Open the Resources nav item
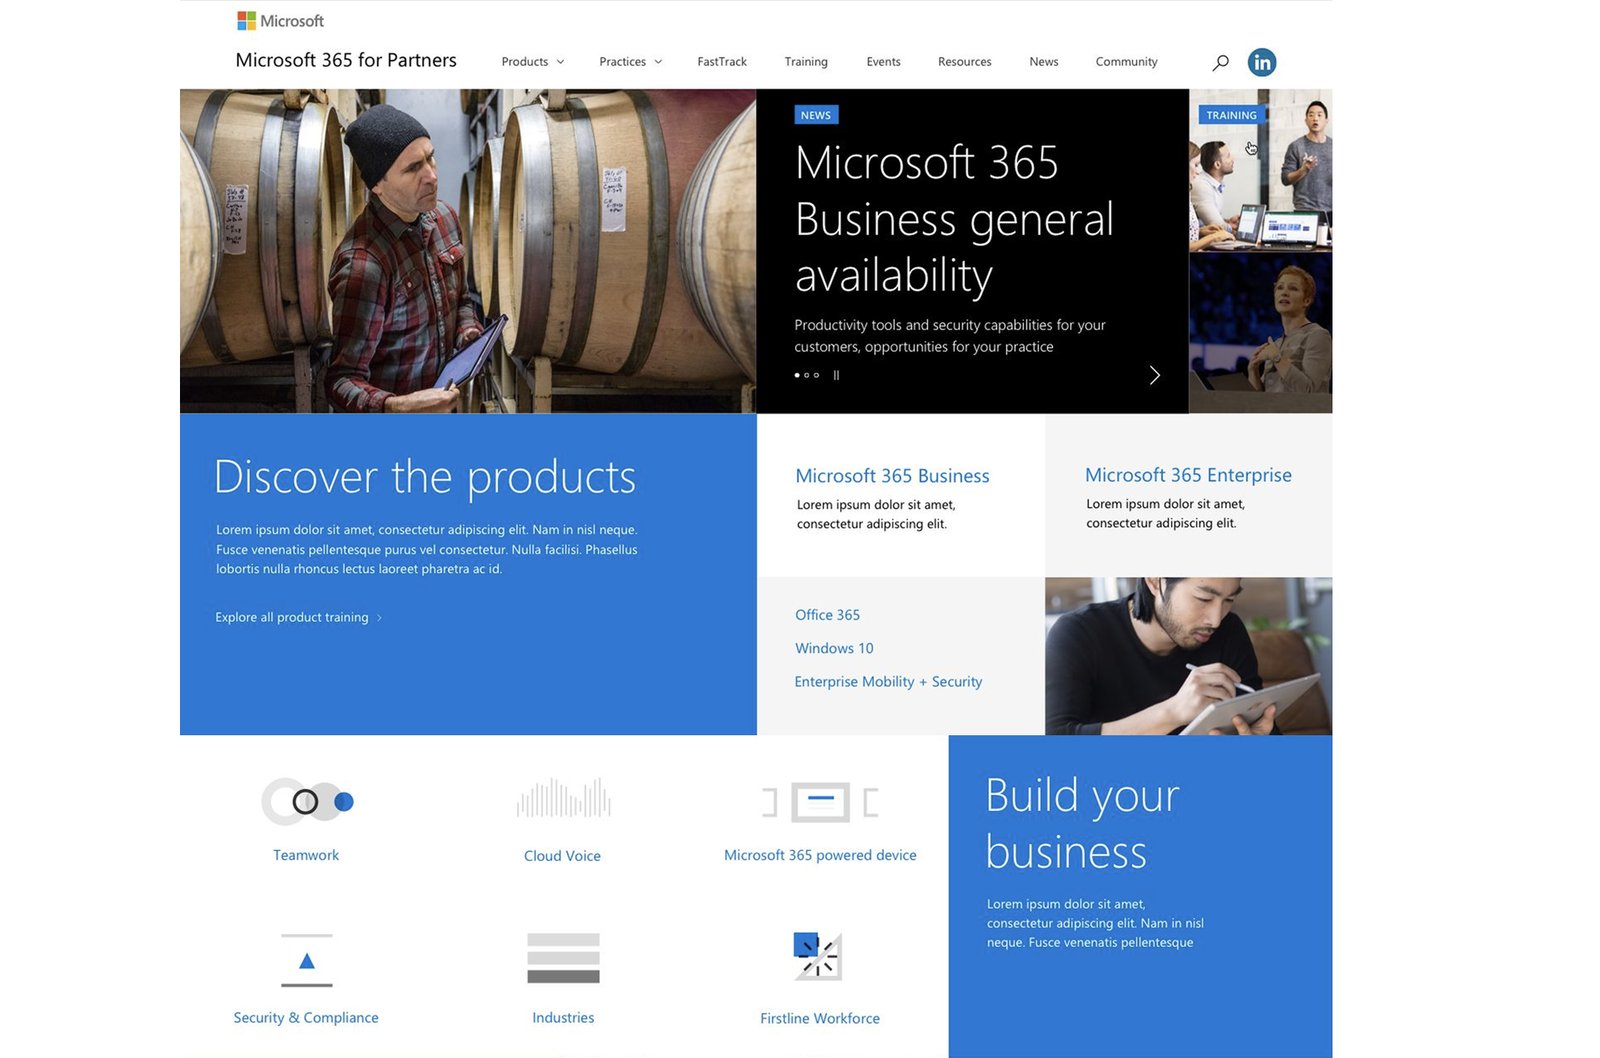This screenshot has height=1058, width=1600. 965,62
